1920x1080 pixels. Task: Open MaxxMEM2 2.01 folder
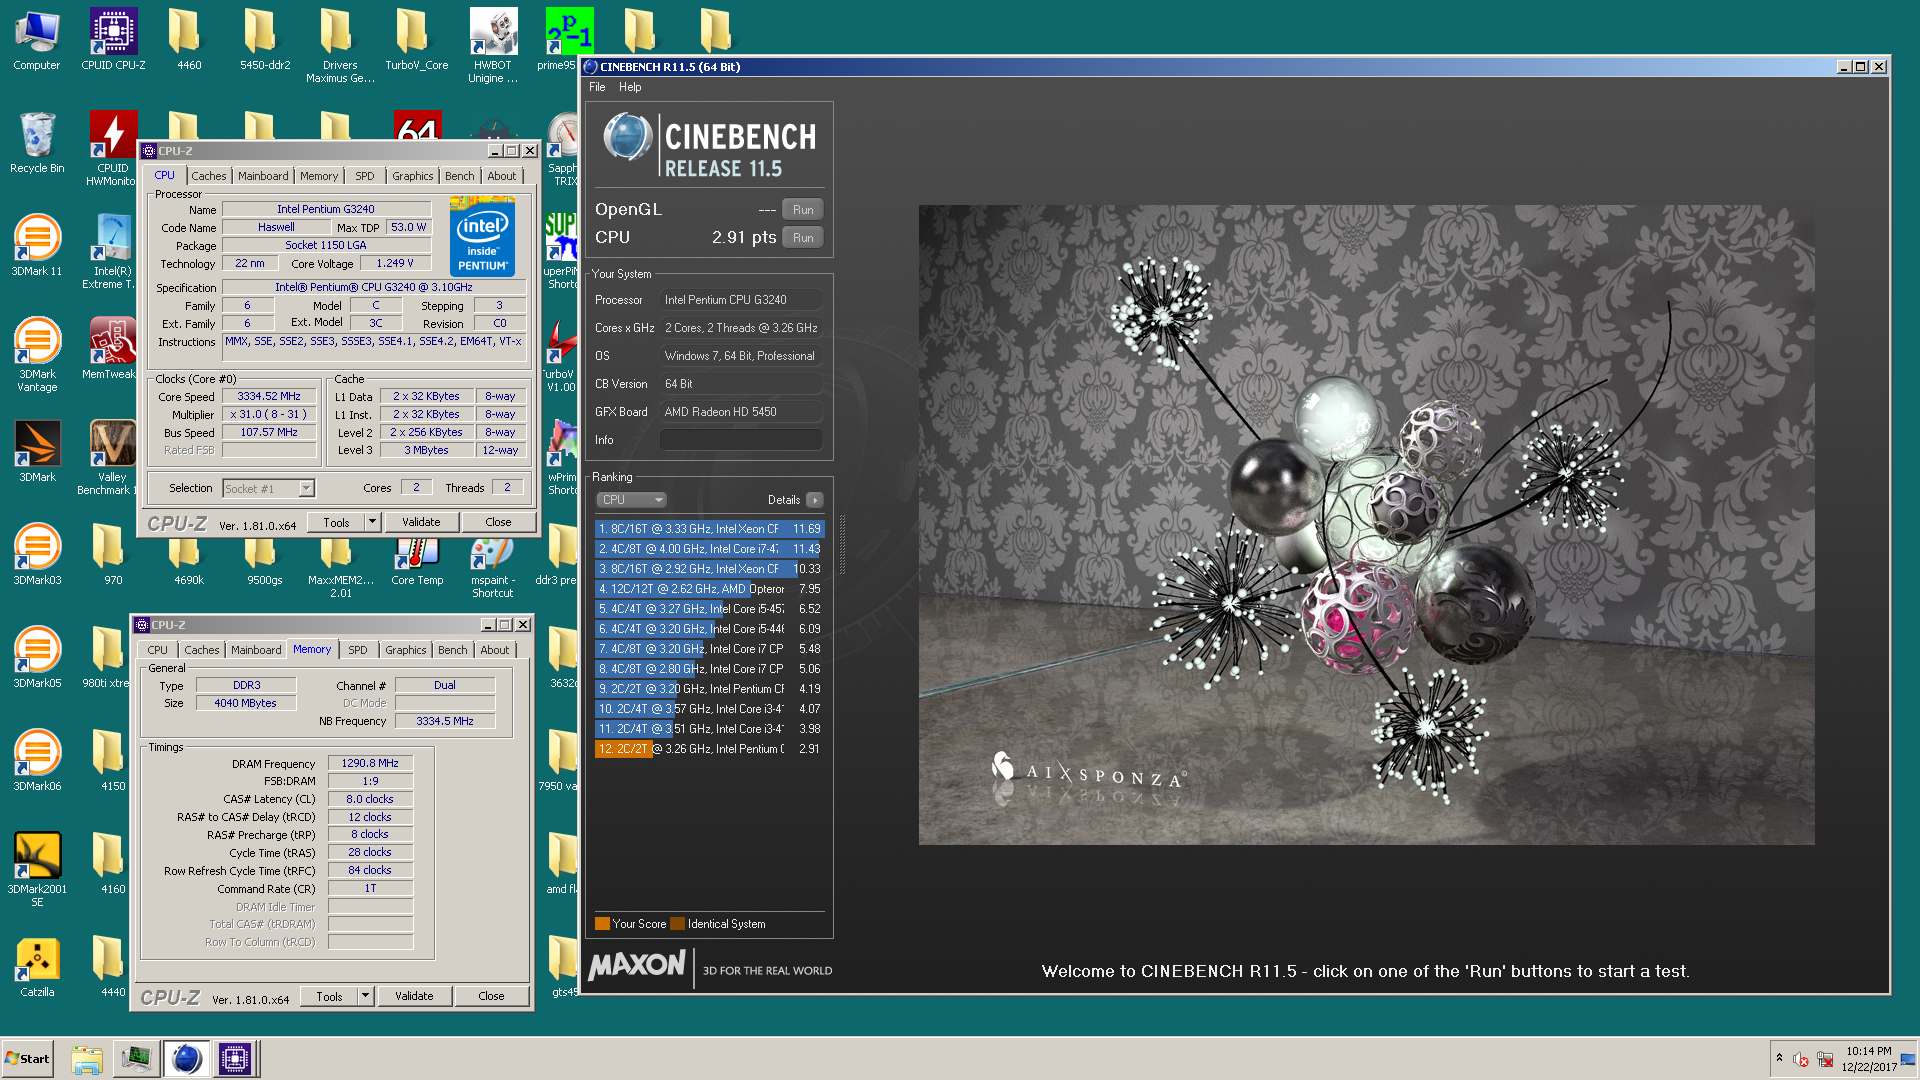tap(340, 568)
